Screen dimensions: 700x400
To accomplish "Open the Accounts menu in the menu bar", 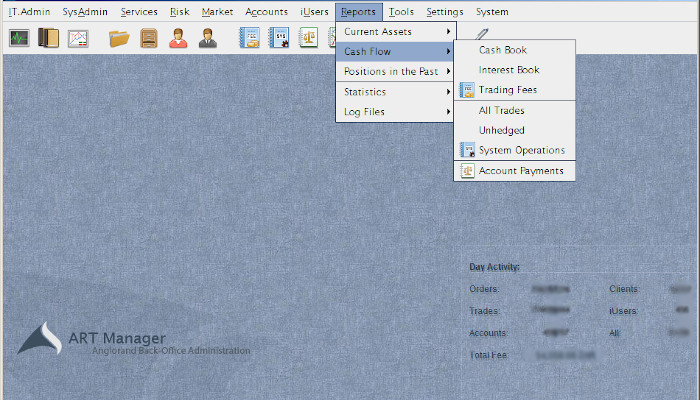I will (x=266, y=12).
